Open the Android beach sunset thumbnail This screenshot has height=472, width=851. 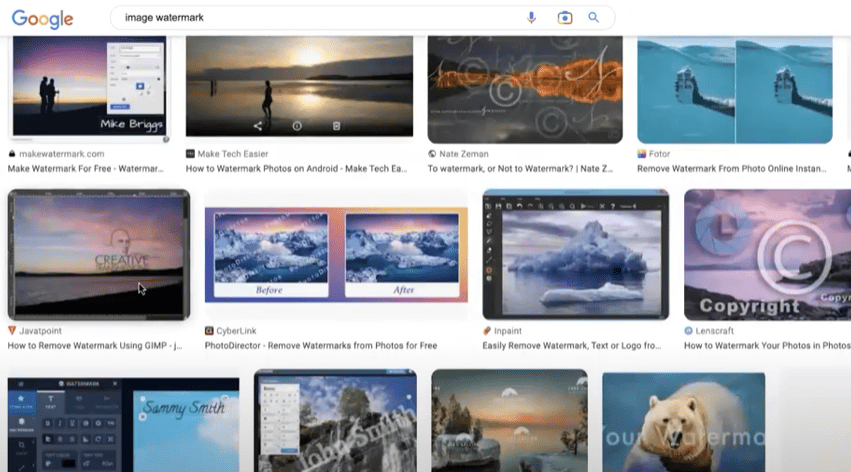299,86
